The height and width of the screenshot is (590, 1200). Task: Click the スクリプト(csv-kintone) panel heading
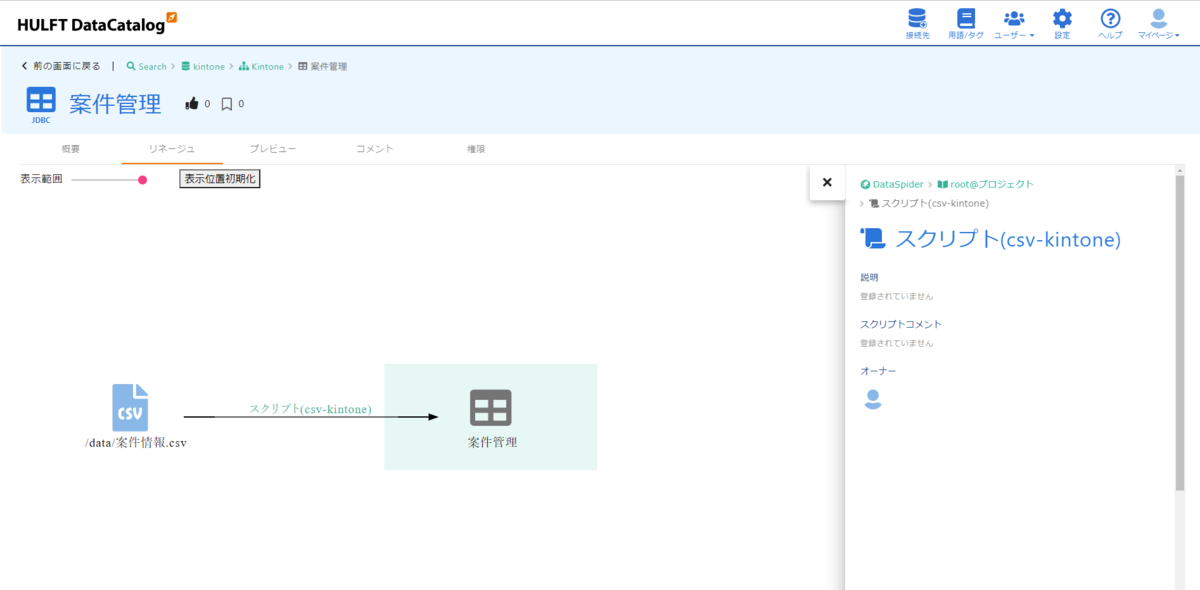click(x=1008, y=239)
